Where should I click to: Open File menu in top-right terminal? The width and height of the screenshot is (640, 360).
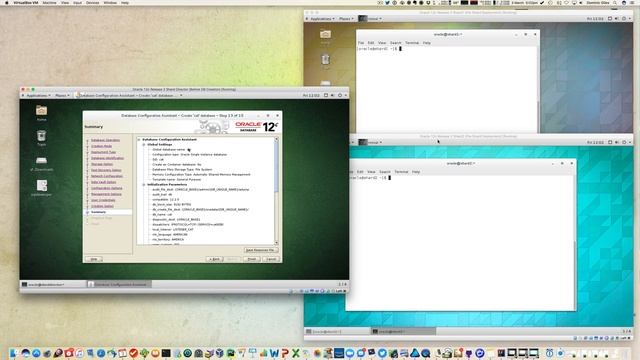coord(361,43)
